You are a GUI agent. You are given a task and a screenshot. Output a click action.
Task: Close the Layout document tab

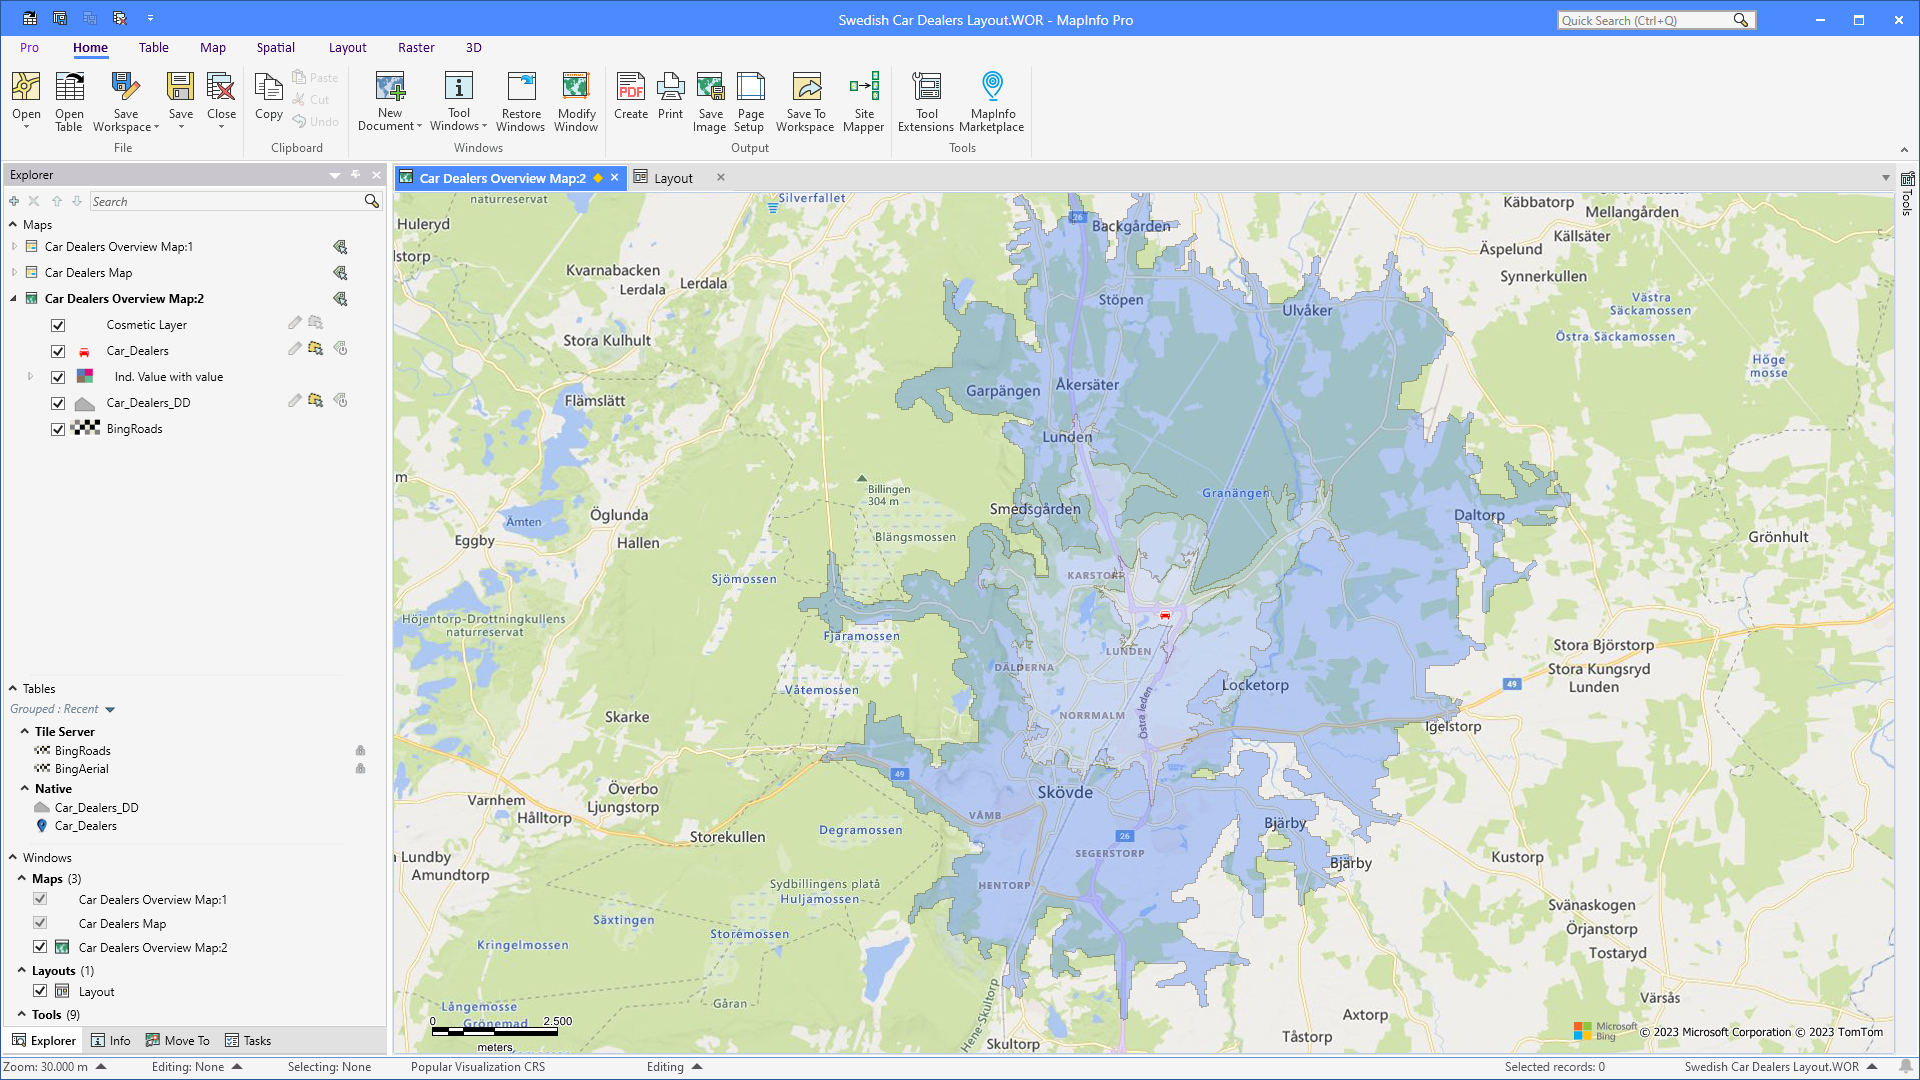(720, 177)
